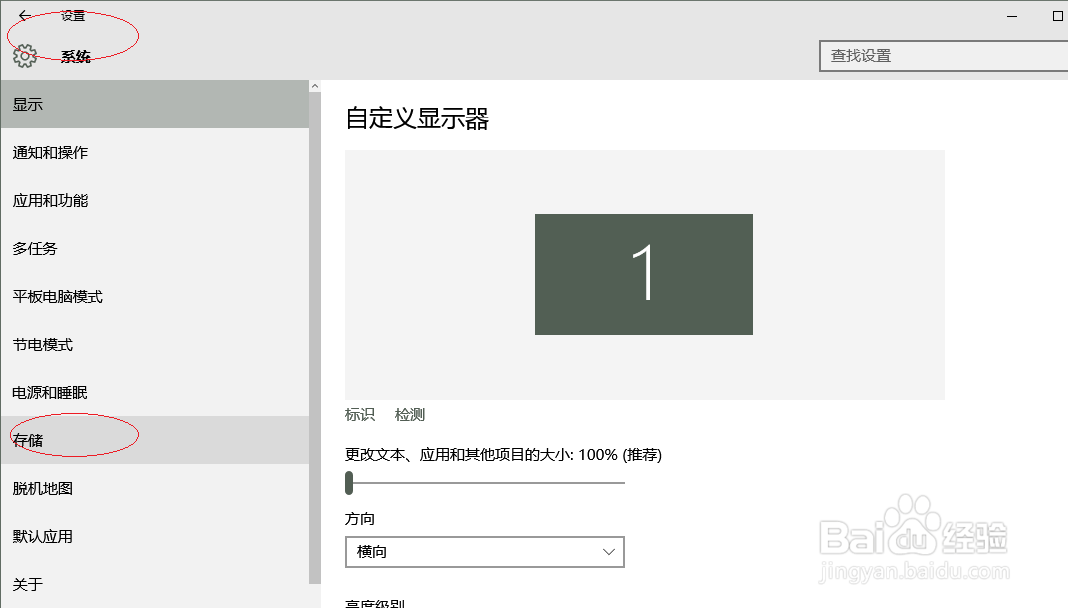Select 存储 in the sidebar
Viewport: 1068px width, 608px height.
155,440
